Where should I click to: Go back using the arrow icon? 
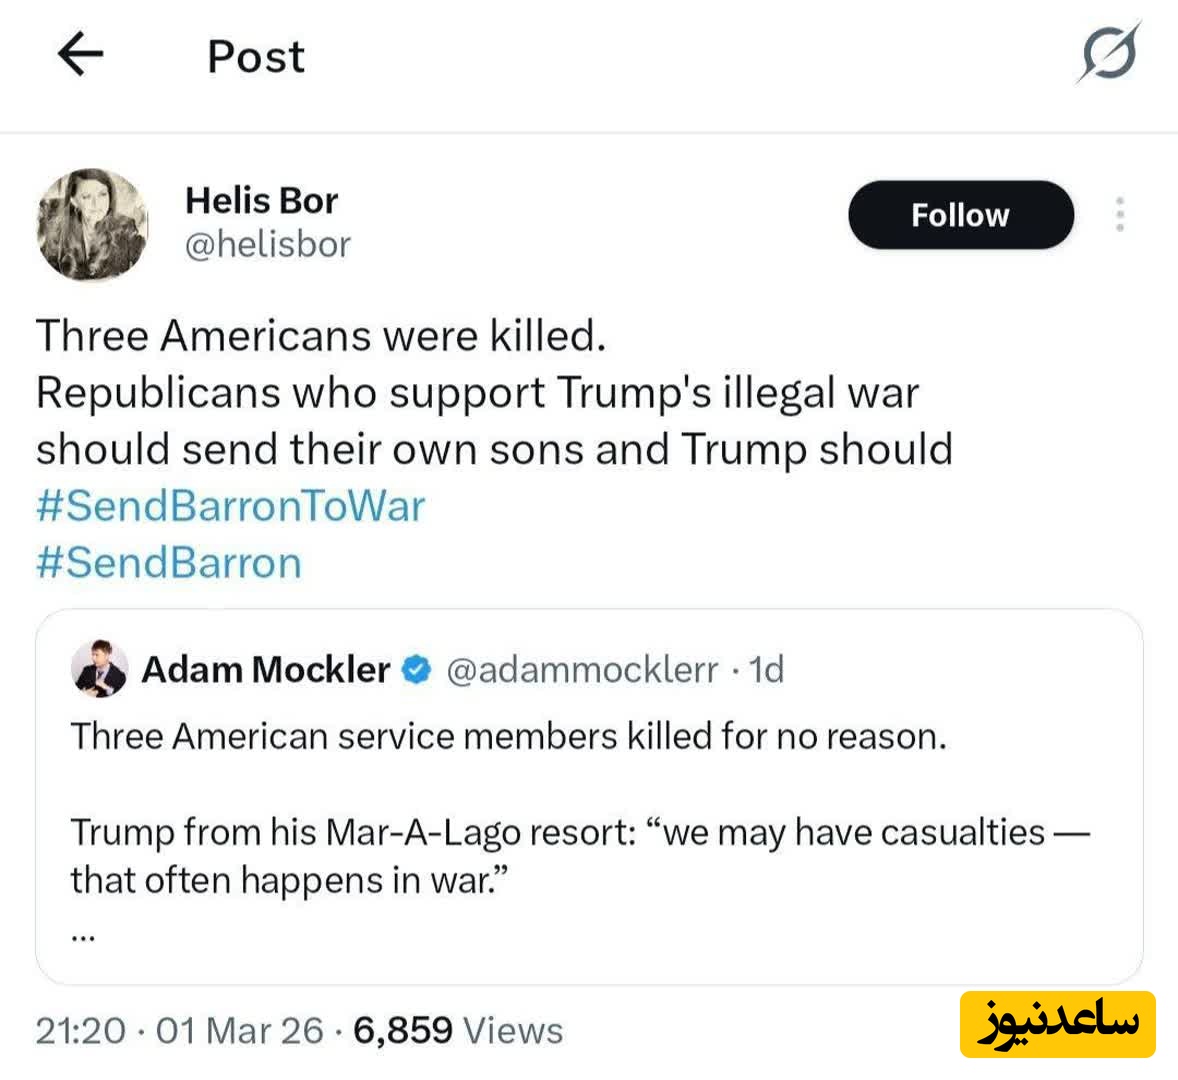[80, 55]
